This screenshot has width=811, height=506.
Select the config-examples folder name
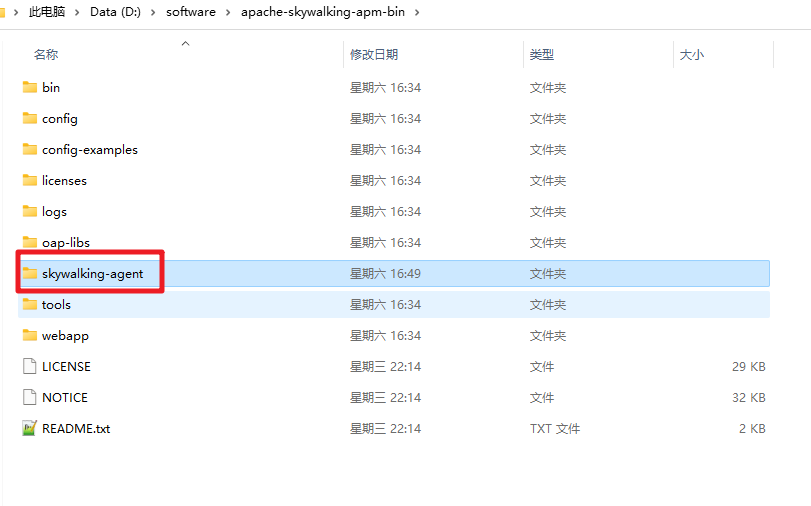click(90, 150)
